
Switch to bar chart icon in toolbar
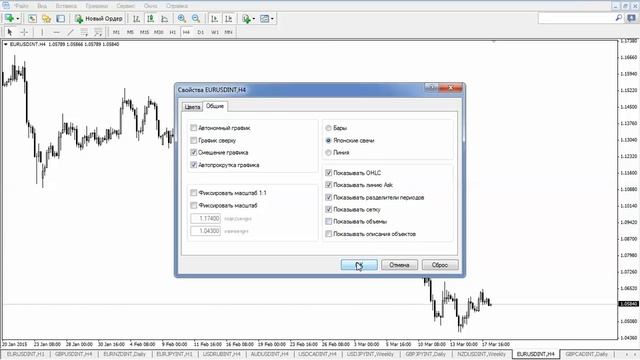[136, 18]
